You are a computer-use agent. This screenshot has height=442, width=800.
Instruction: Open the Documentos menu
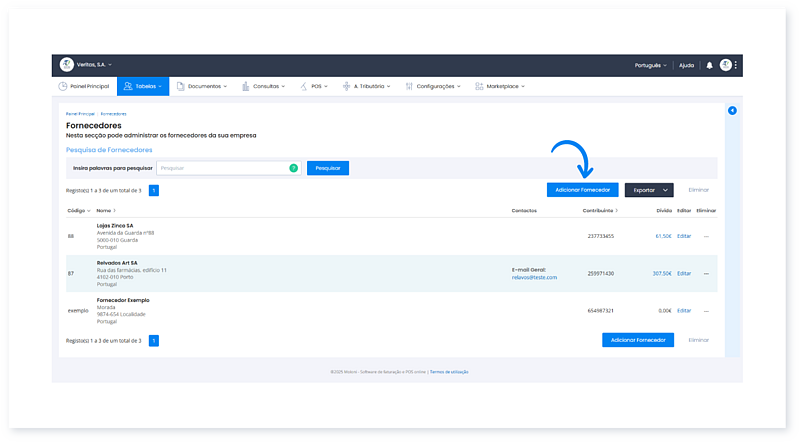pos(201,87)
